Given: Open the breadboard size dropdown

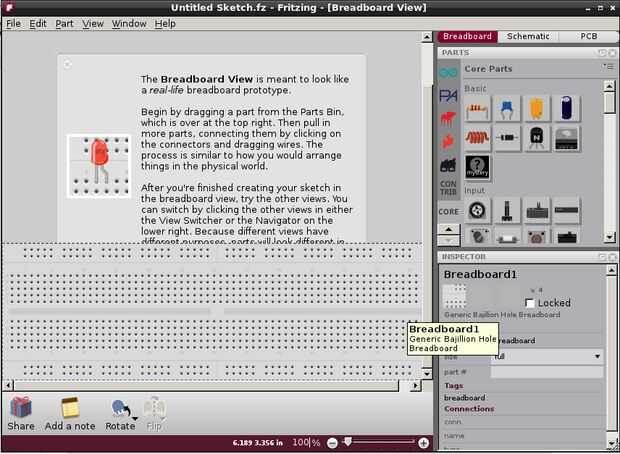Looking at the screenshot, I should [x=547, y=357].
